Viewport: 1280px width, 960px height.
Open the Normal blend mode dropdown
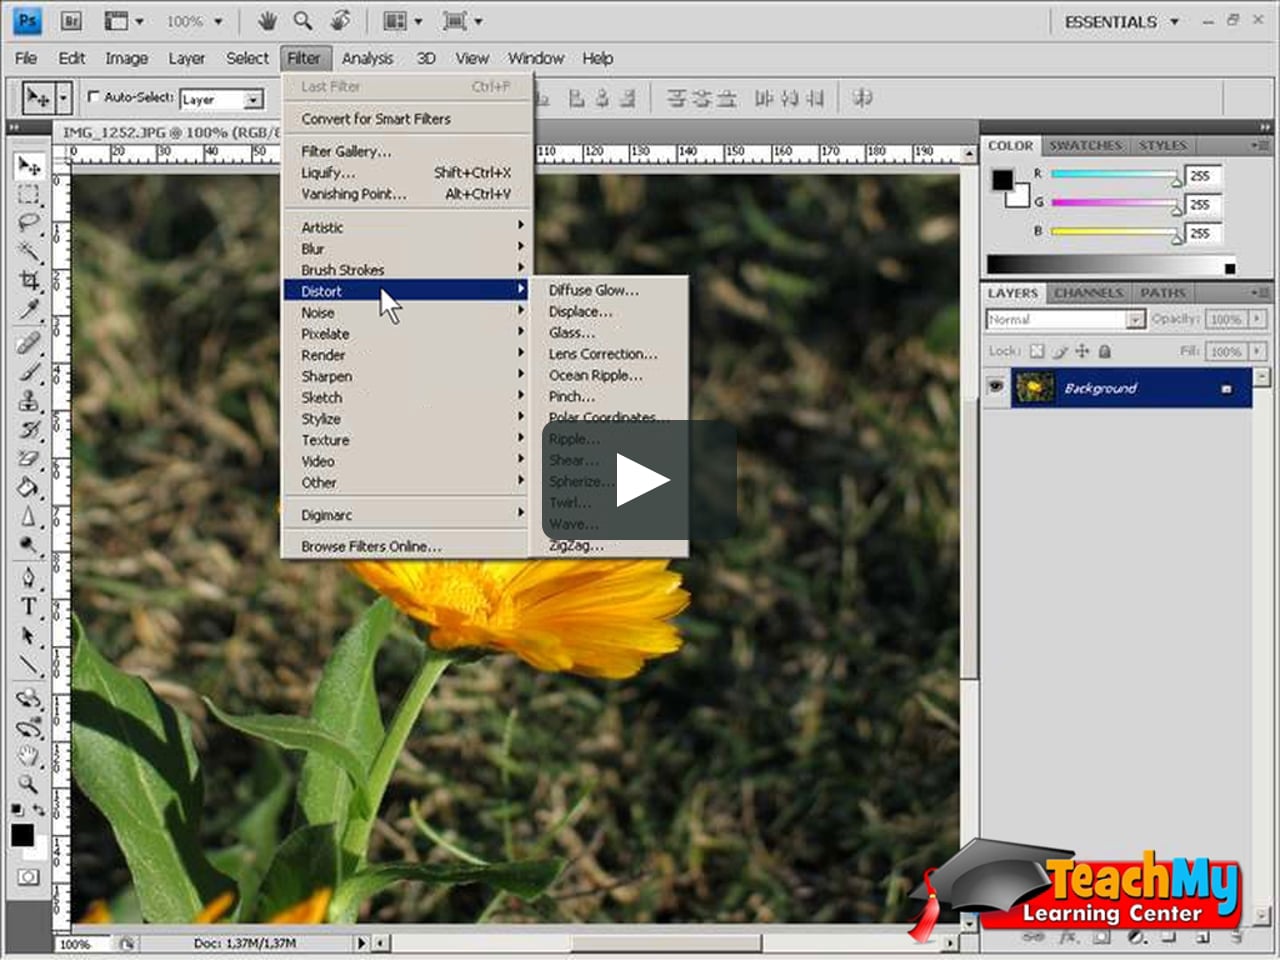tap(1135, 319)
